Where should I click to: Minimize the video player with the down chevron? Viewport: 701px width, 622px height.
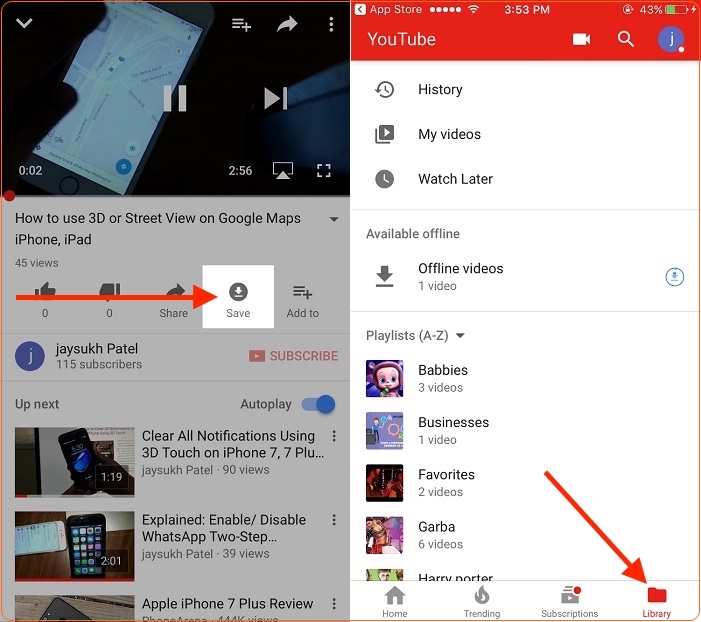[24, 23]
